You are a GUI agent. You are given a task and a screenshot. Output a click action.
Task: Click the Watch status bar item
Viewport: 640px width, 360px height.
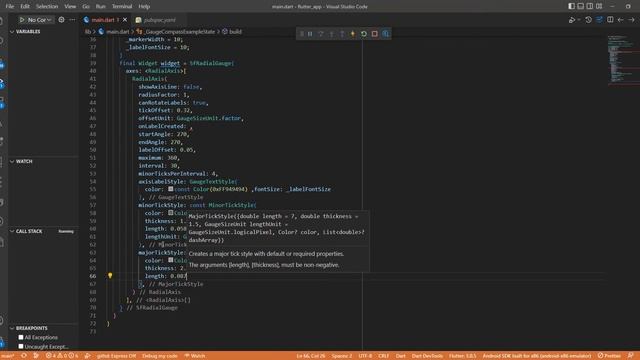195,356
